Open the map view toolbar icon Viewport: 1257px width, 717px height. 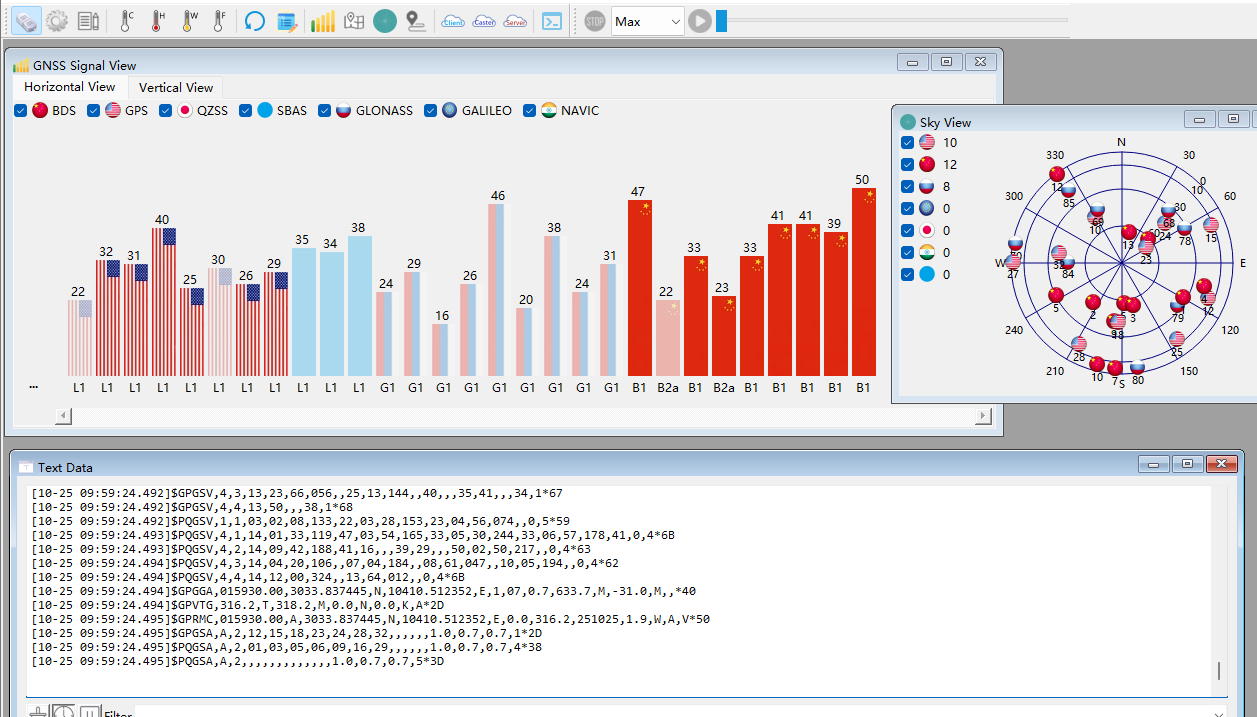pos(353,21)
